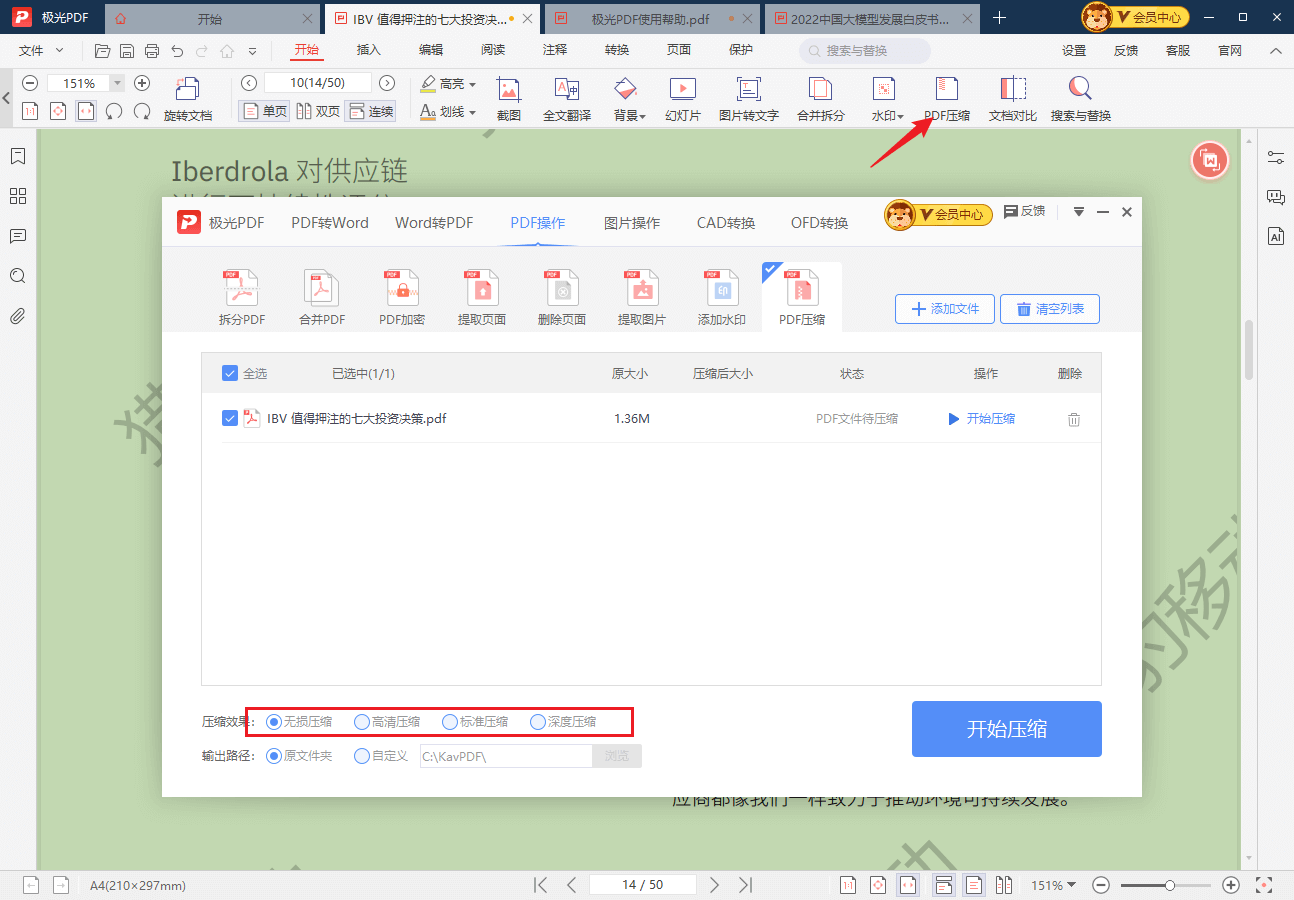Select the 深度压缩 radio option
This screenshot has width=1294, height=900.
538,722
